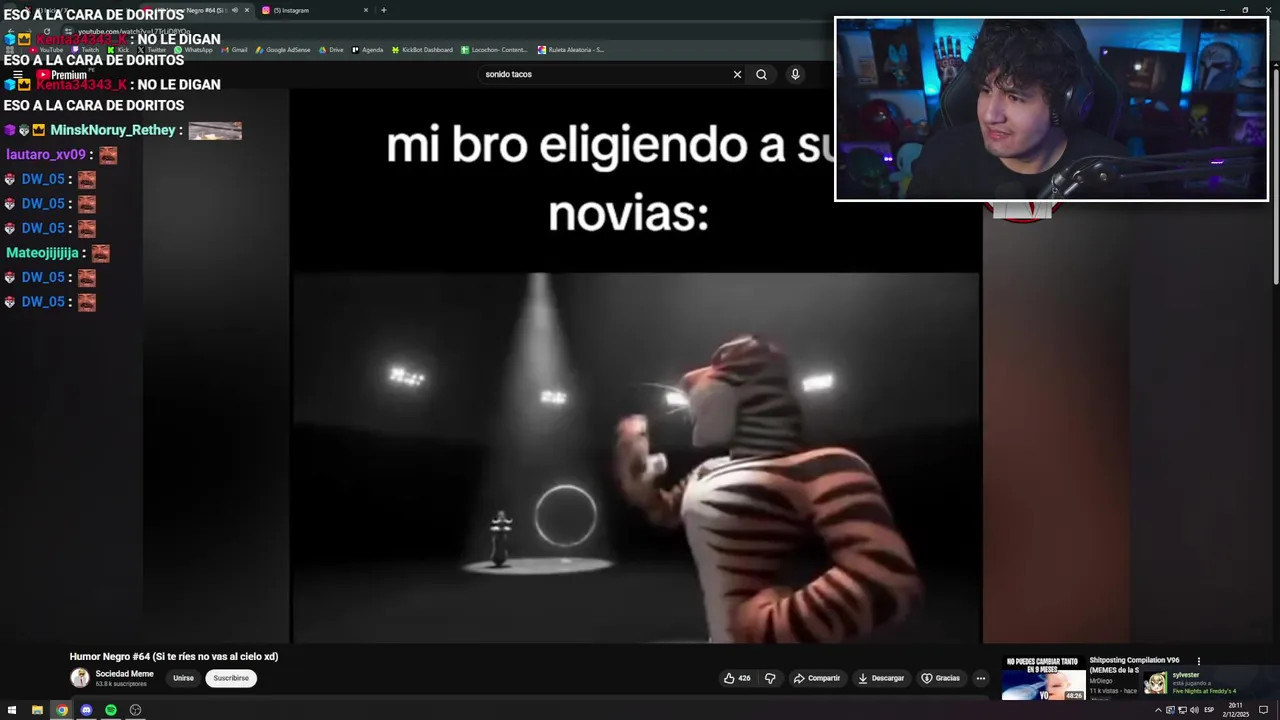
Task: Click the Gmail bookmark
Action: [x=234, y=49]
